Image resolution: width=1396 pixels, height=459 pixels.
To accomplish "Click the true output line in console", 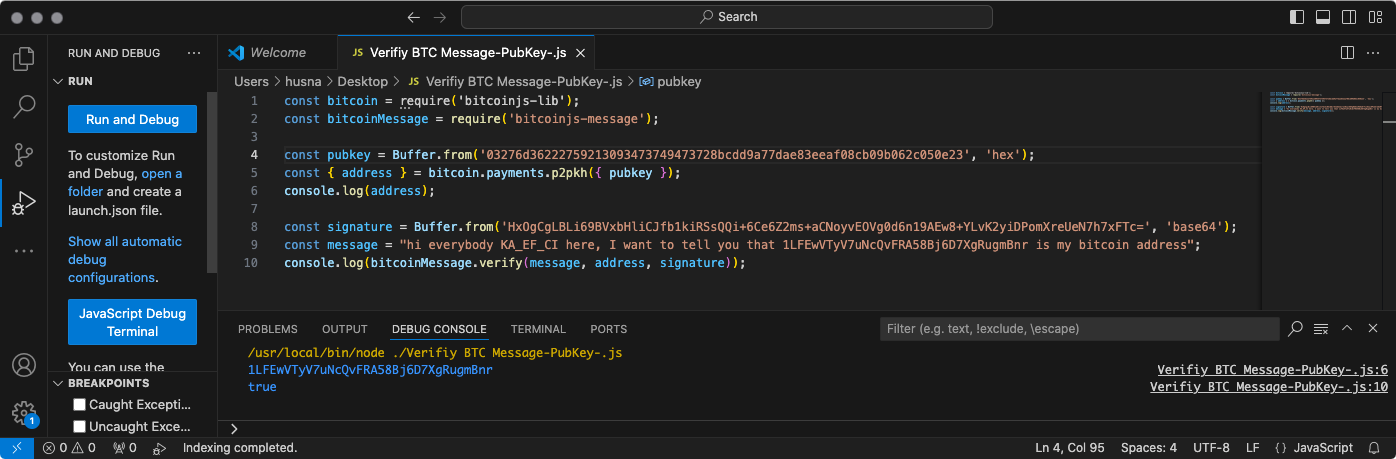I will (262, 386).
